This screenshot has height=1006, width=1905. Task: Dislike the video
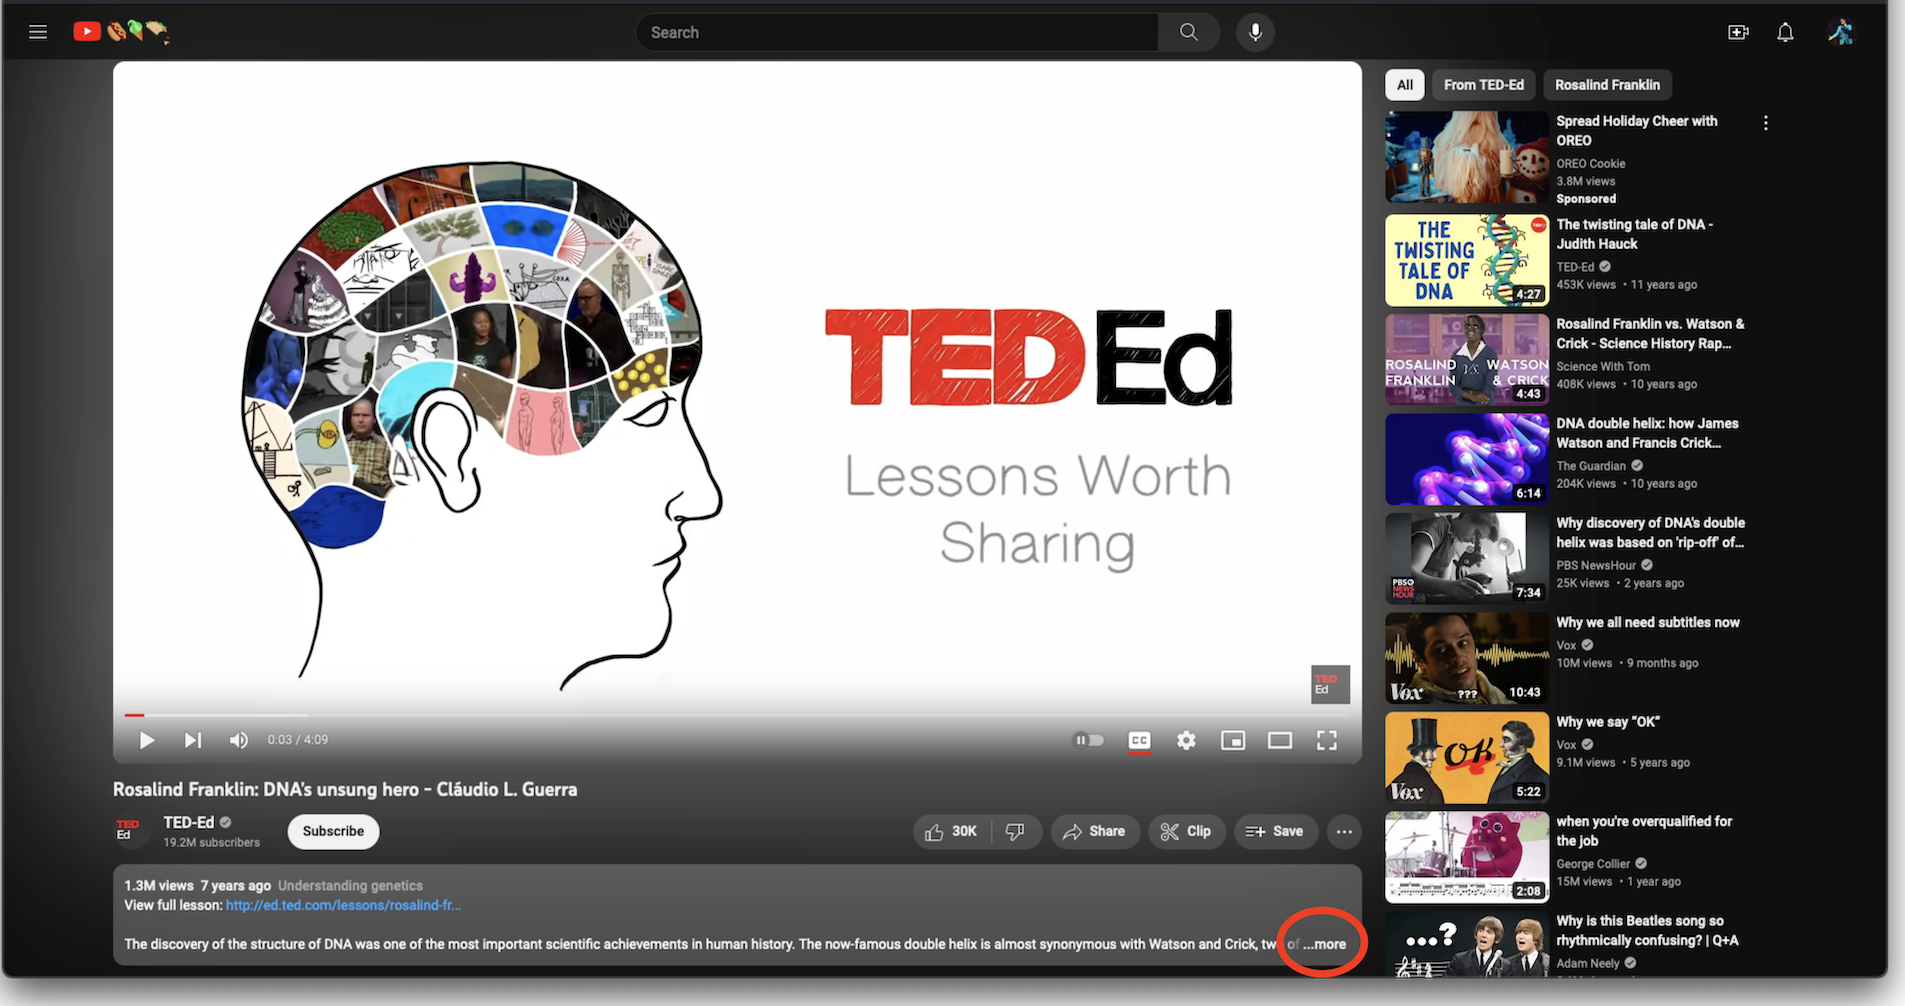point(1015,831)
